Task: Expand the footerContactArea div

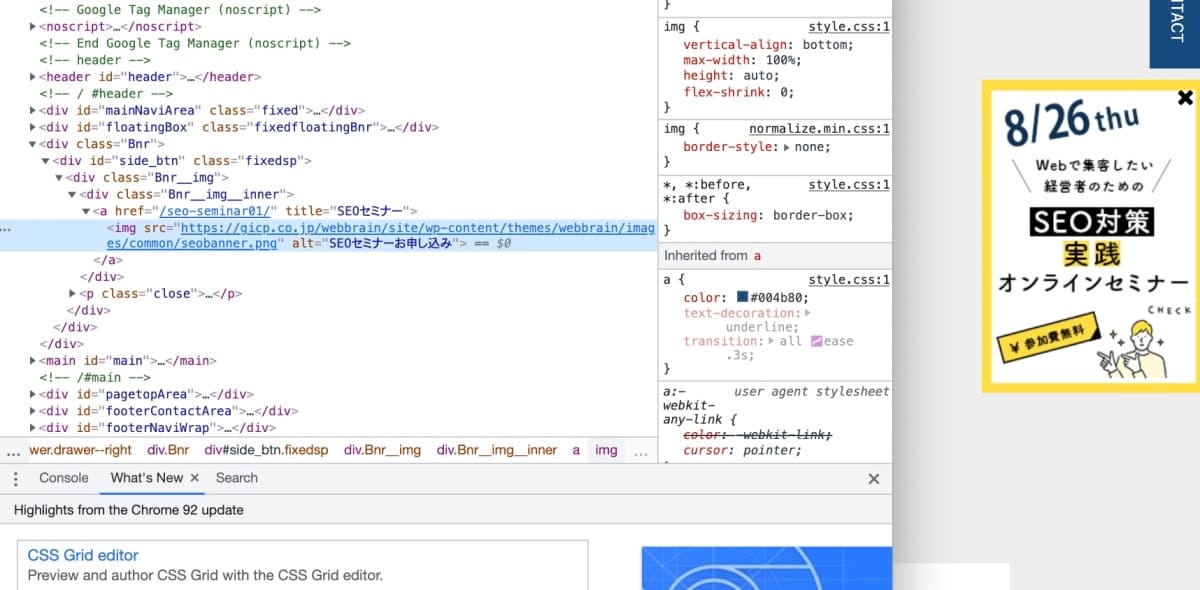Action: (x=34, y=411)
